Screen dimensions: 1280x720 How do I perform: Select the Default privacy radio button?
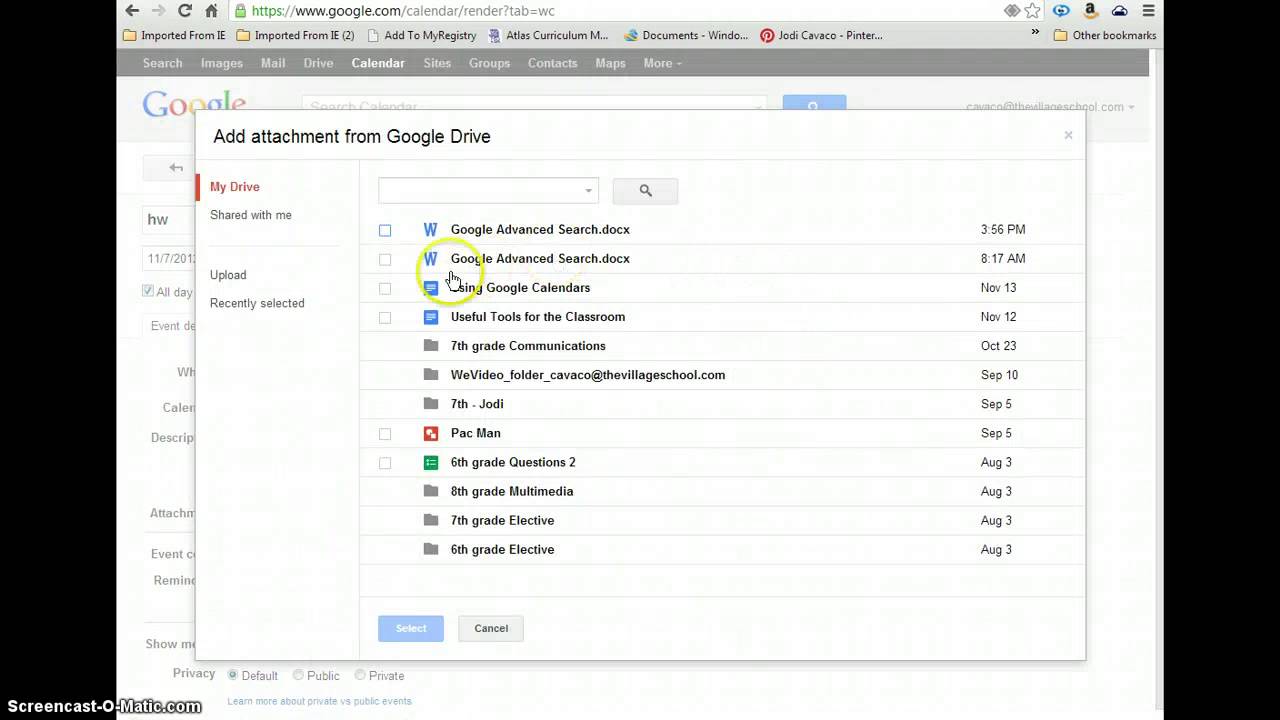(233, 675)
